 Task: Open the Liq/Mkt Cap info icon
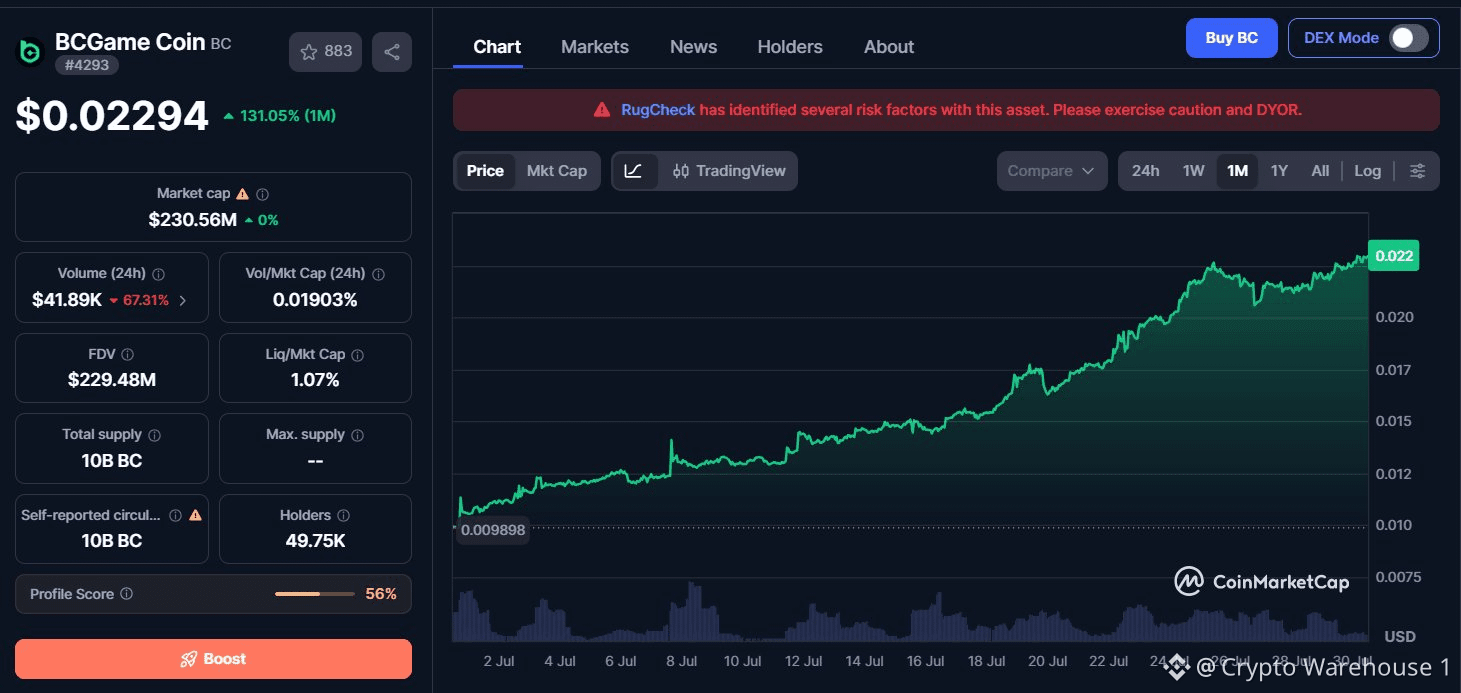(358, 354)
